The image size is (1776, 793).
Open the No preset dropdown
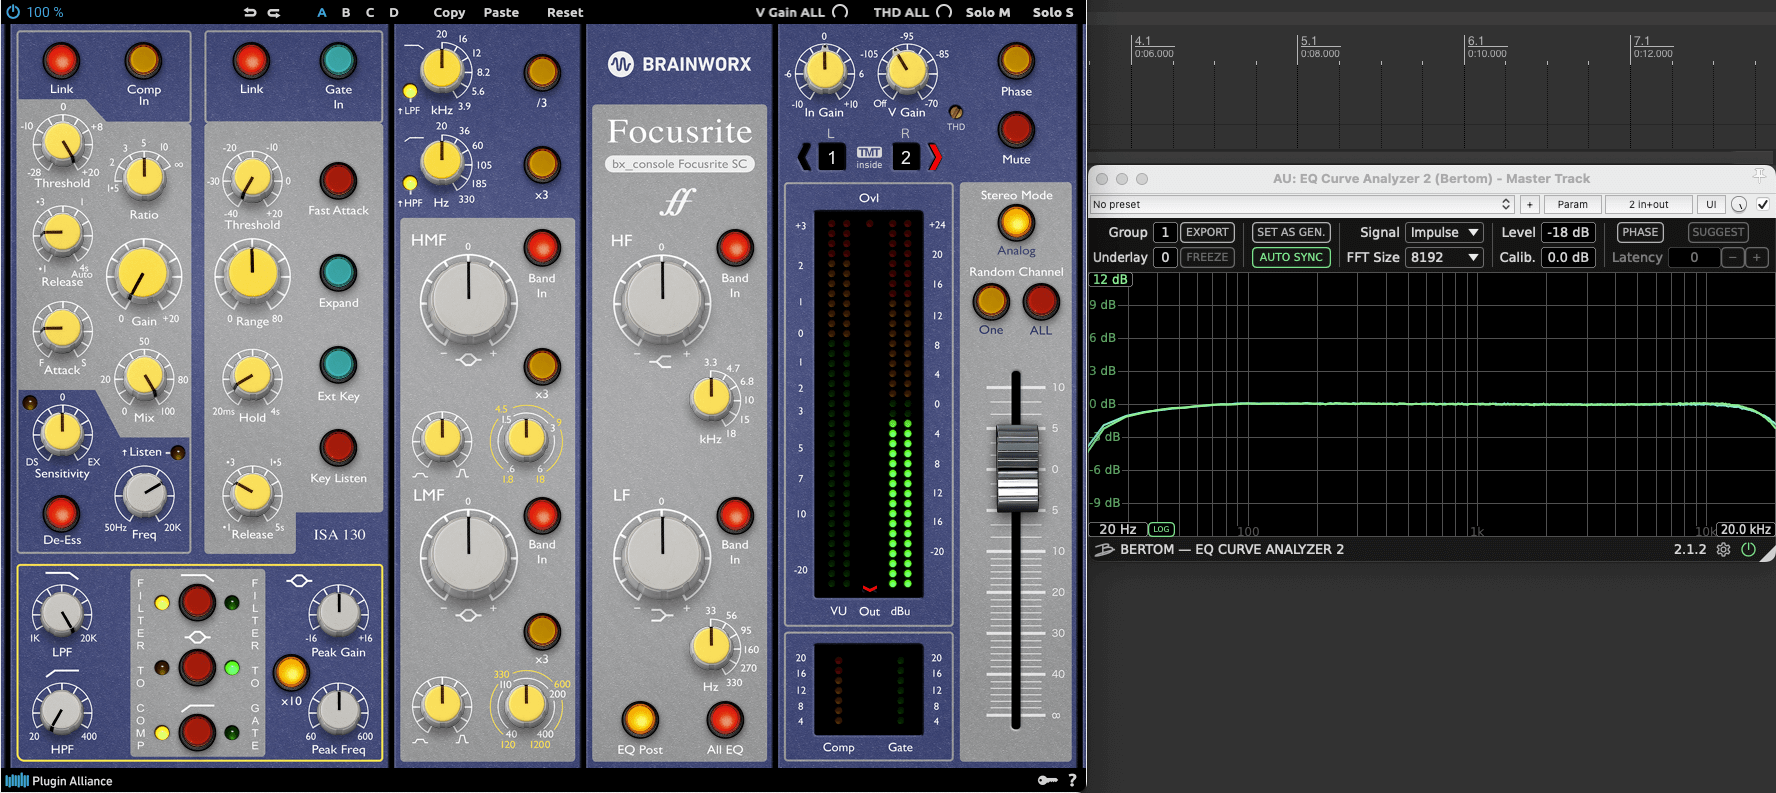[1301, 204]
